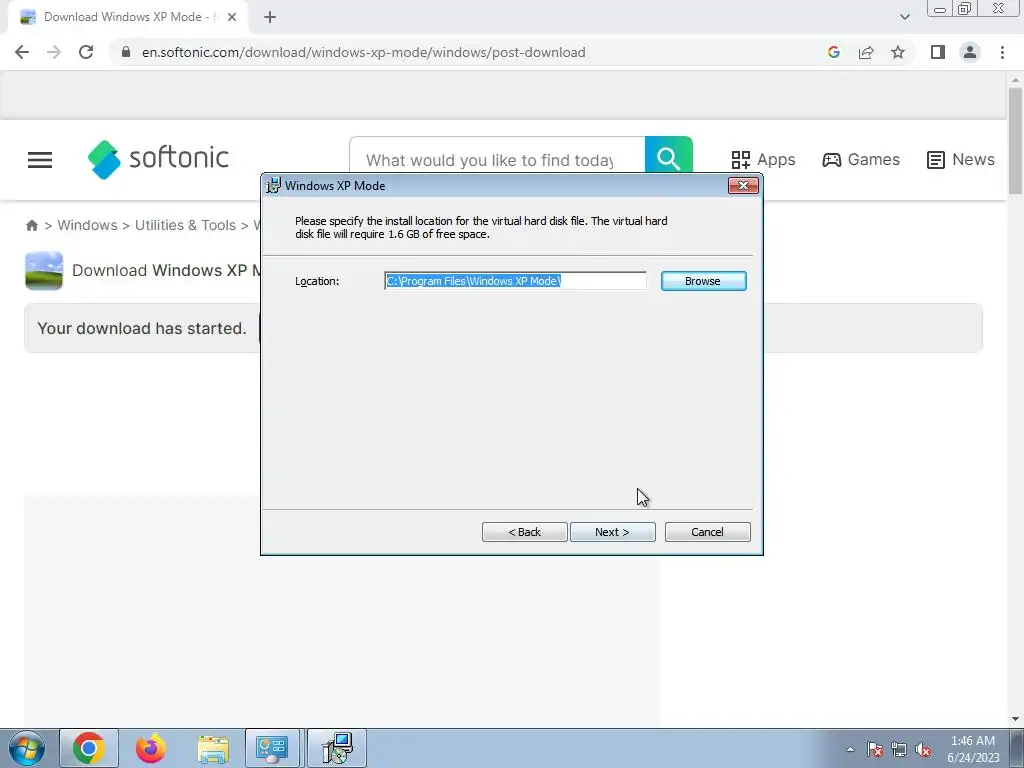
Task: Click the address bar URL
Action: click(x=363, y=52)
